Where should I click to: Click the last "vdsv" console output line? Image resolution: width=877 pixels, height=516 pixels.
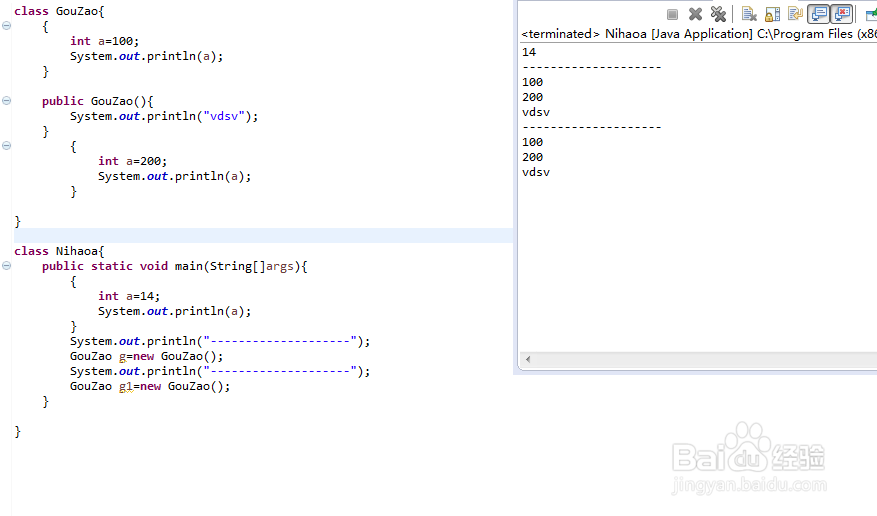pyautogui.click(x=536, y=172)
